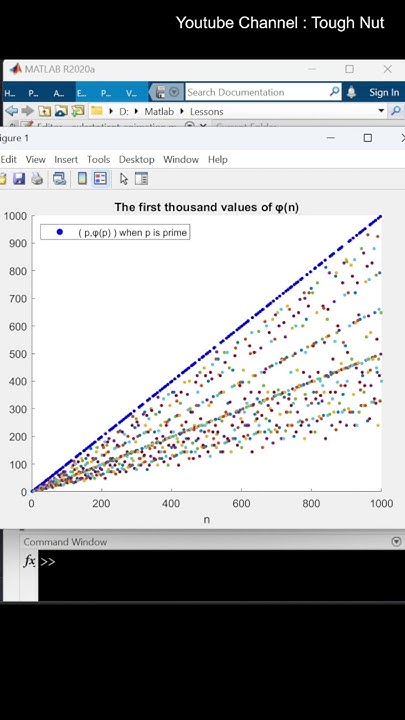Screen dimensions: 405x720
Task: Expand the arrow before D: in path
Action: (x=112, y=111)
